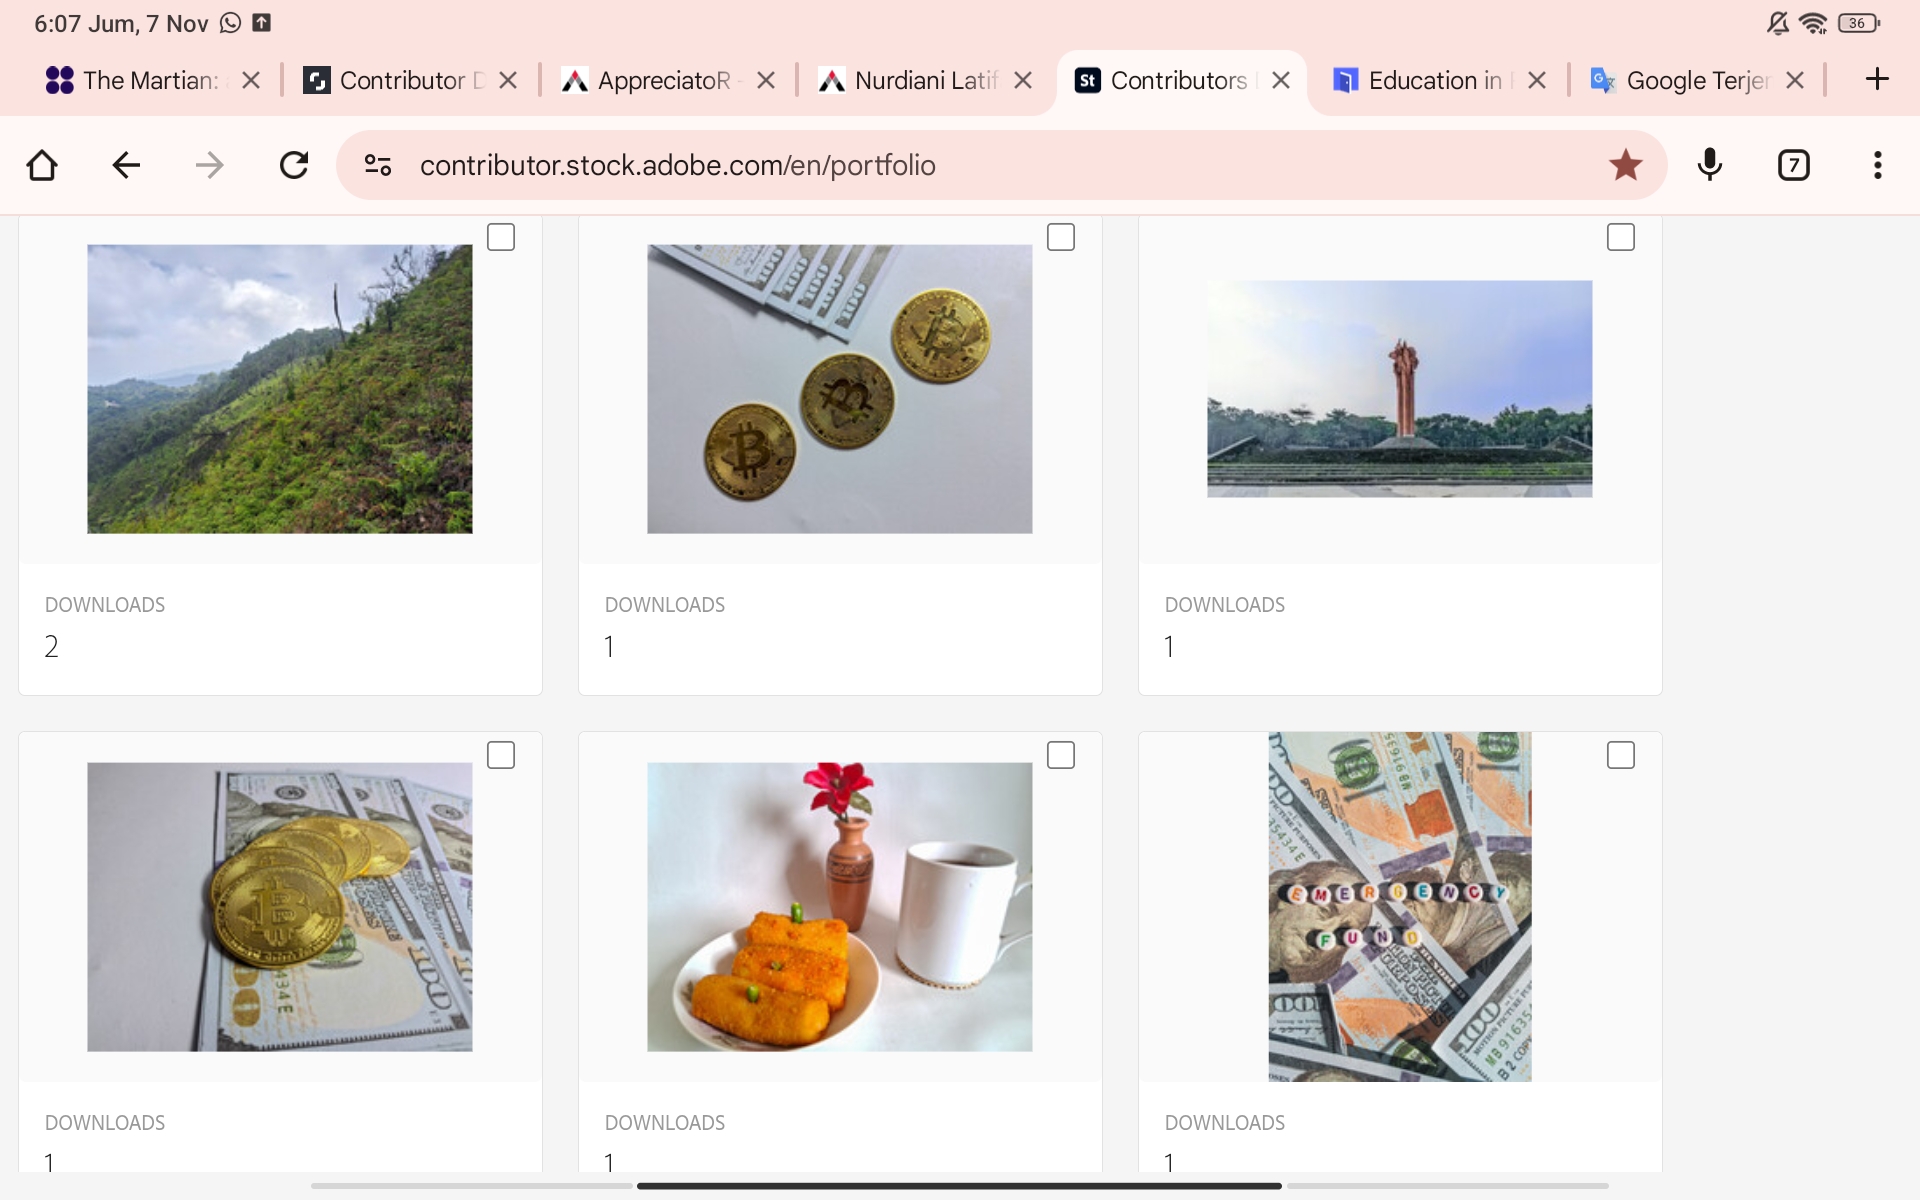Open a new browser tab

click(x=1877, y=80)
